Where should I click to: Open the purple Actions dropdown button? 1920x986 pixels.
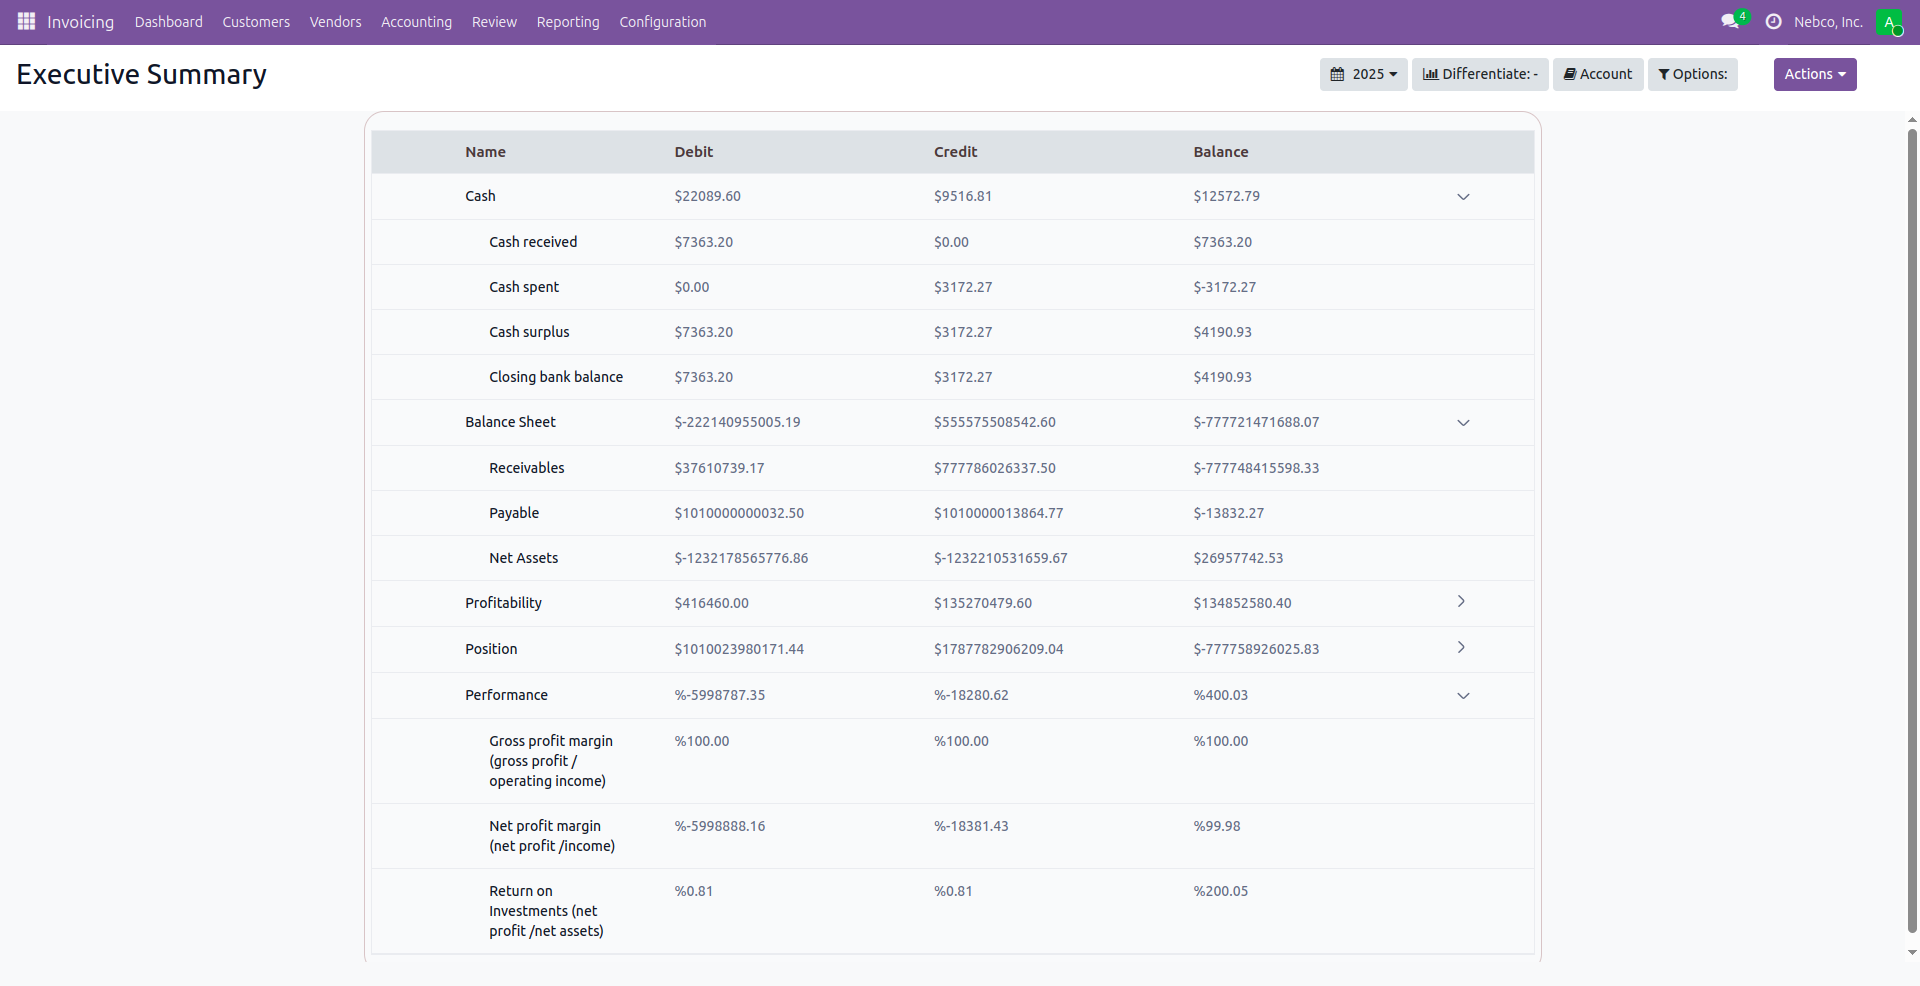point(1814,74)
